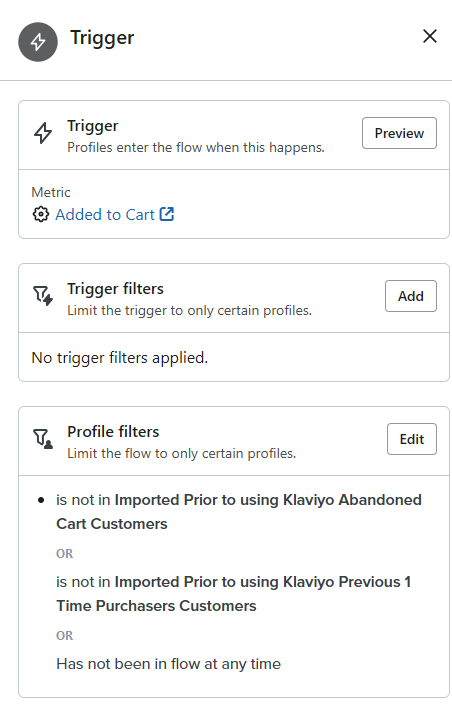Screen dimensions: 452x706
Task: Select the No trigger filters applied text
Action: pos(120,358)
